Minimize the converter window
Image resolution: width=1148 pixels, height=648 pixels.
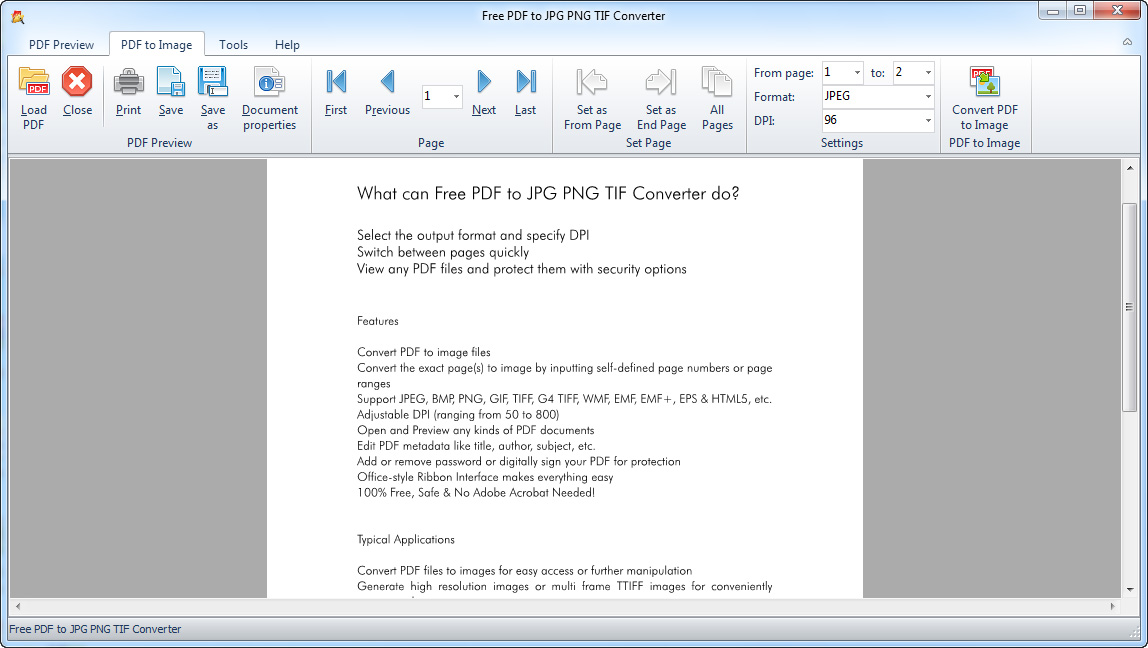click(x=1053, y=11)
